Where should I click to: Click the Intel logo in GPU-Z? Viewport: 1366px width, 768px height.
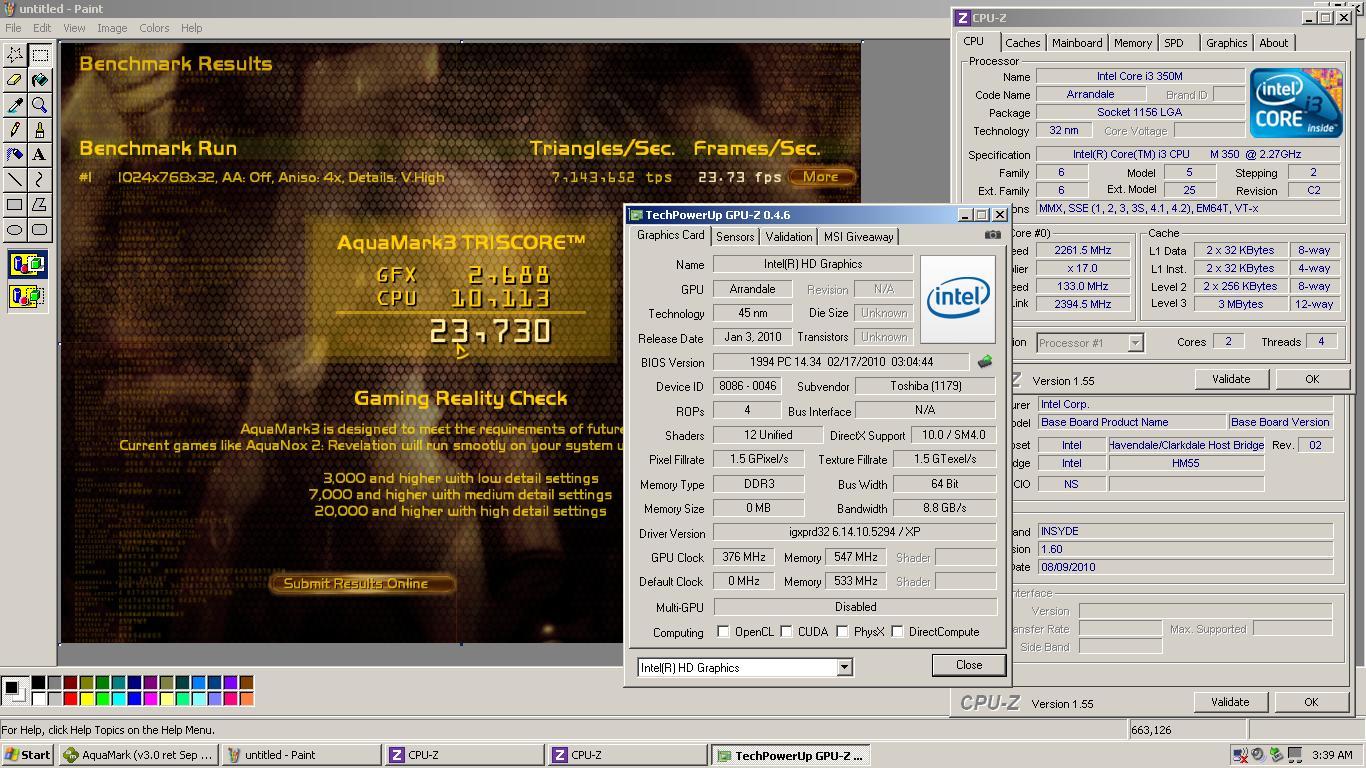tap(957, 298)
